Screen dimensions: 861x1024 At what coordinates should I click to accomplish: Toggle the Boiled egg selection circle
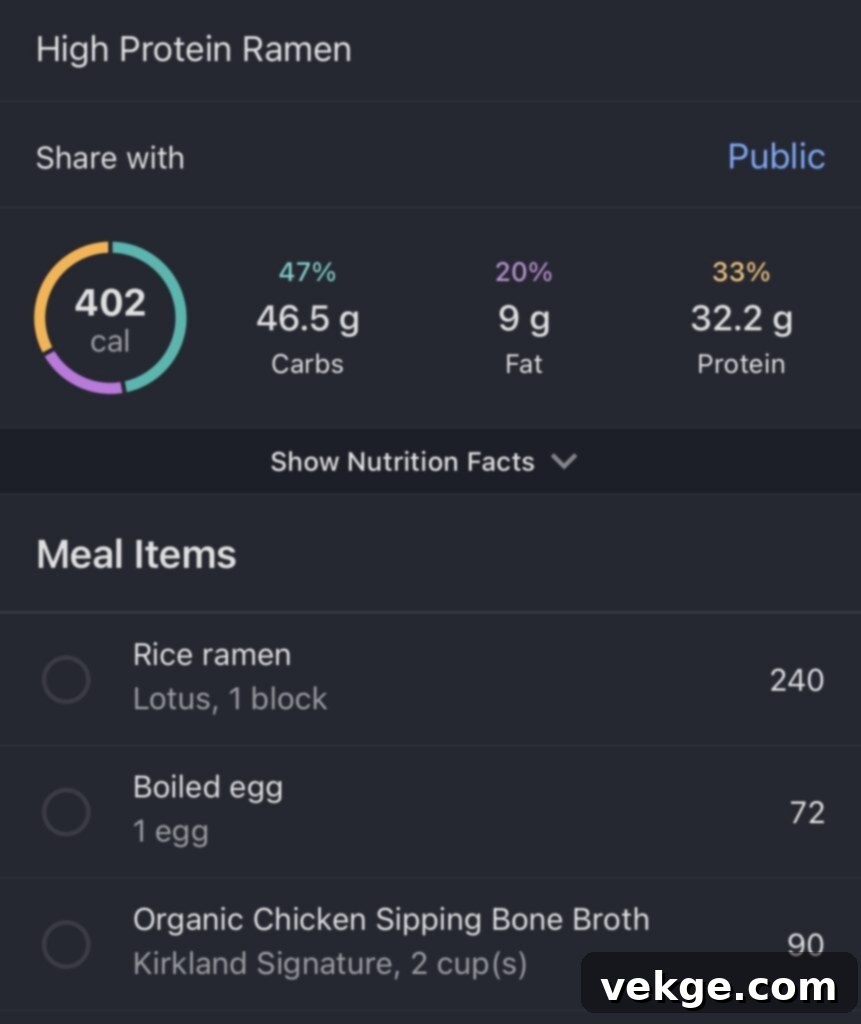pyautogui.click(x=66, y=812)
